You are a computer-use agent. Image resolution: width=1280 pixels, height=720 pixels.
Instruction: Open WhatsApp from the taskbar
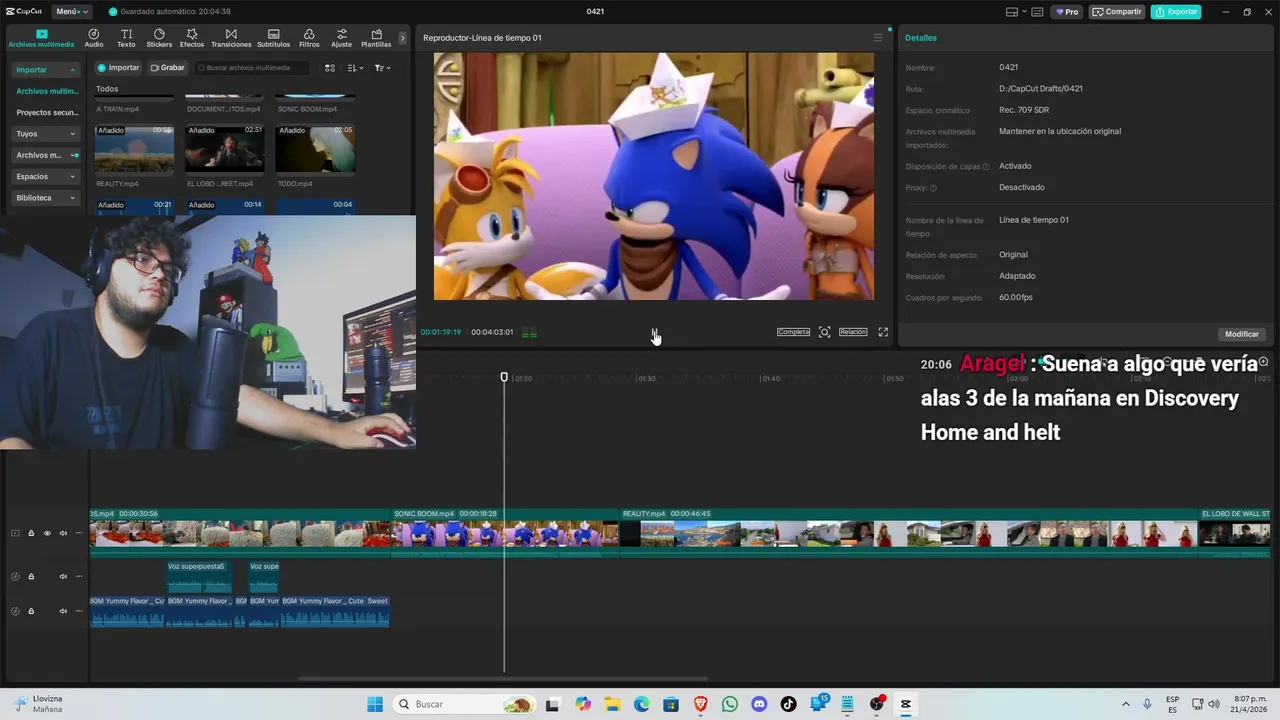[730, 704]
